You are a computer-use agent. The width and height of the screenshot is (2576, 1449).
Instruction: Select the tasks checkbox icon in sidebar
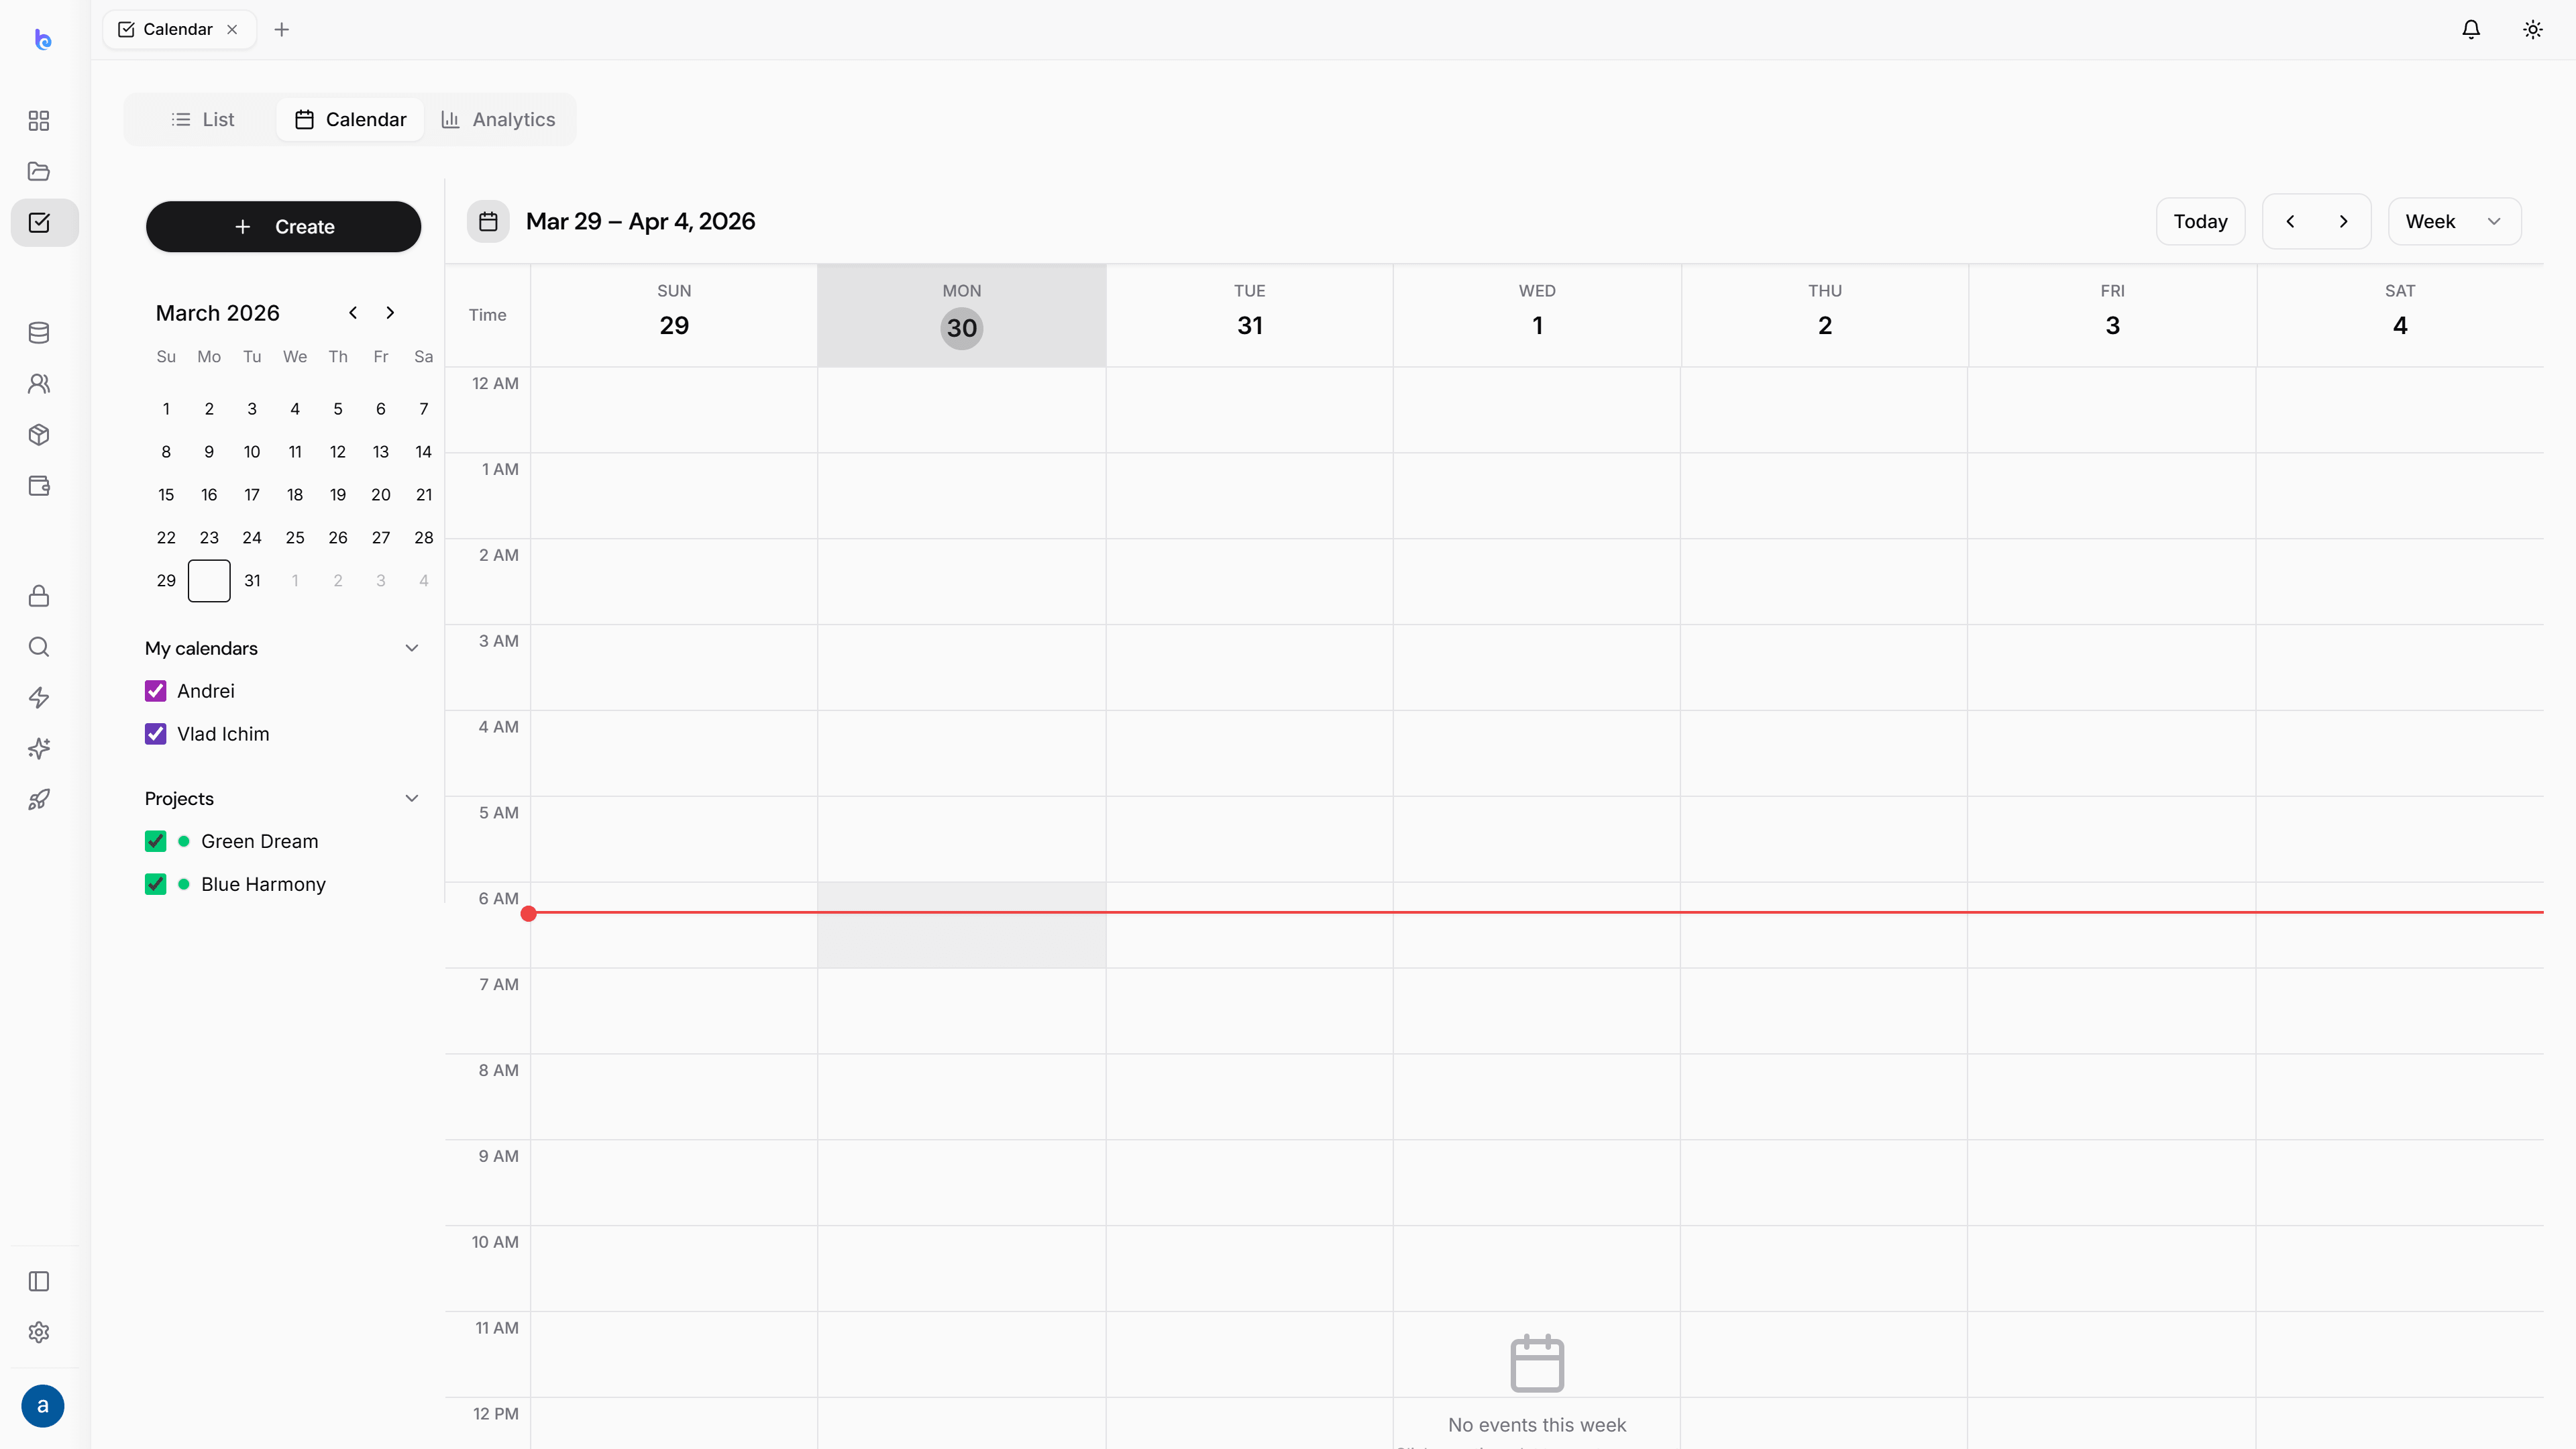(x=39, y=222)
